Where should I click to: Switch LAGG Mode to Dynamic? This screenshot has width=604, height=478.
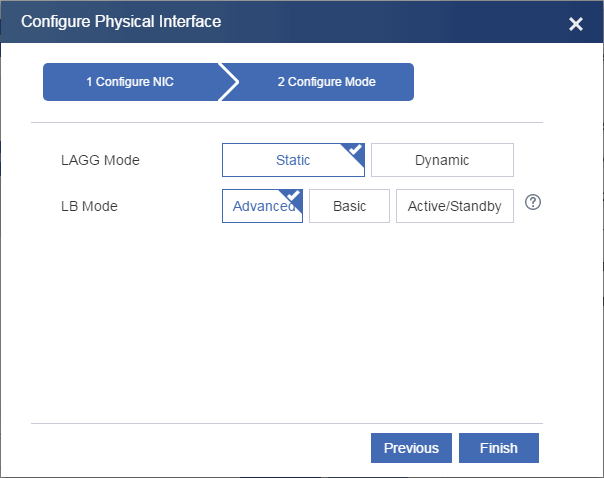[x=442, y=160]
